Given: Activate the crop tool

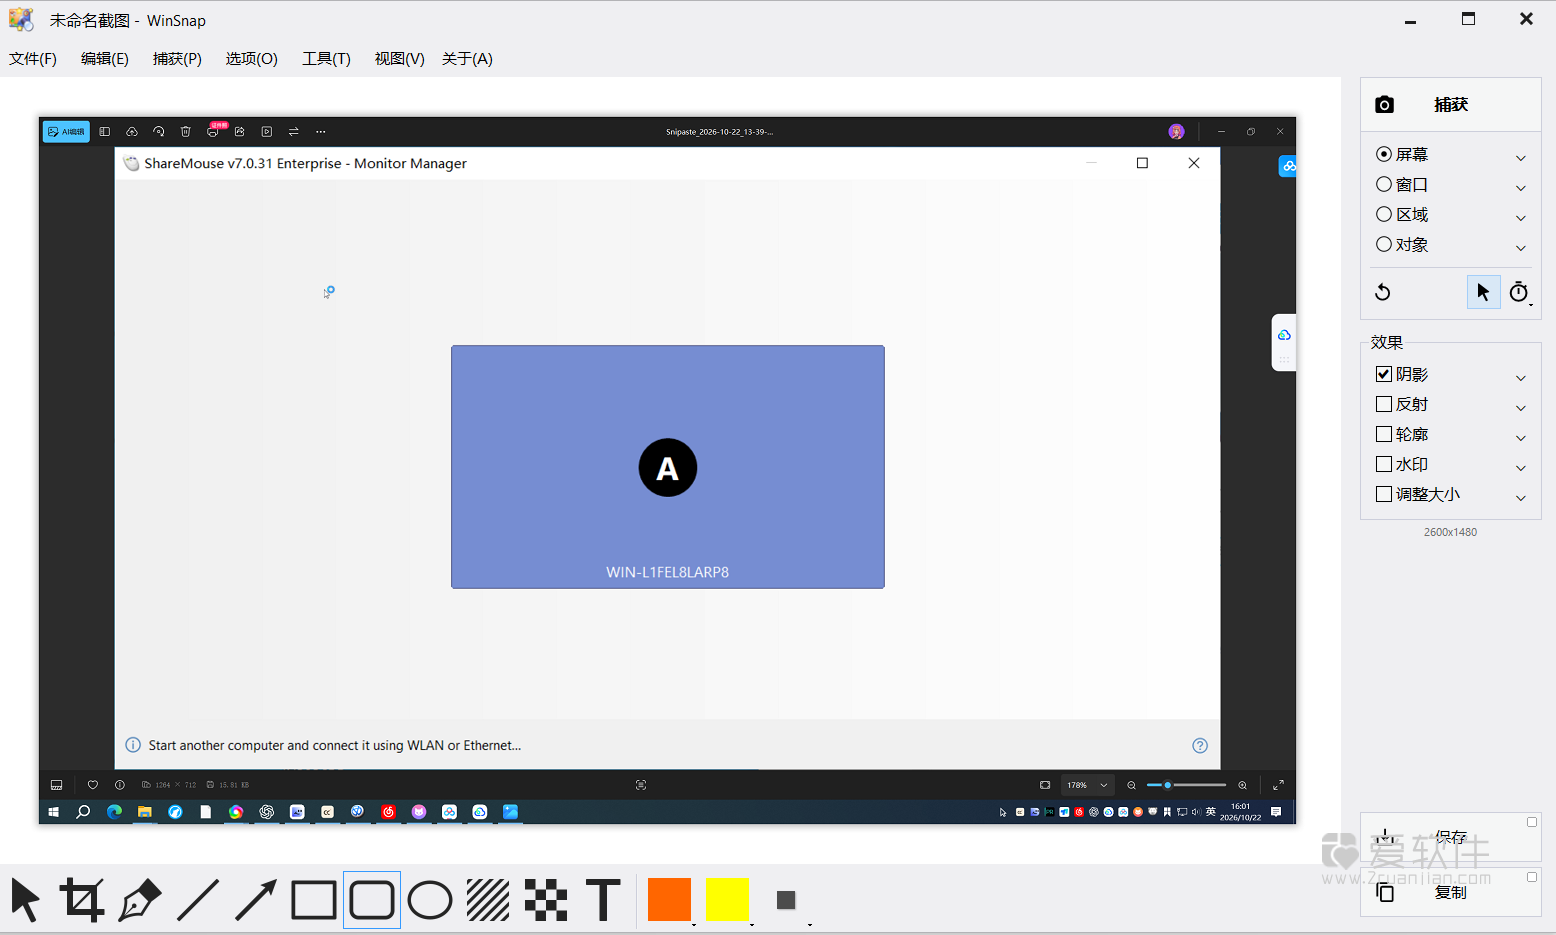Looking at the screenshot, I should (x=82, y=900).
